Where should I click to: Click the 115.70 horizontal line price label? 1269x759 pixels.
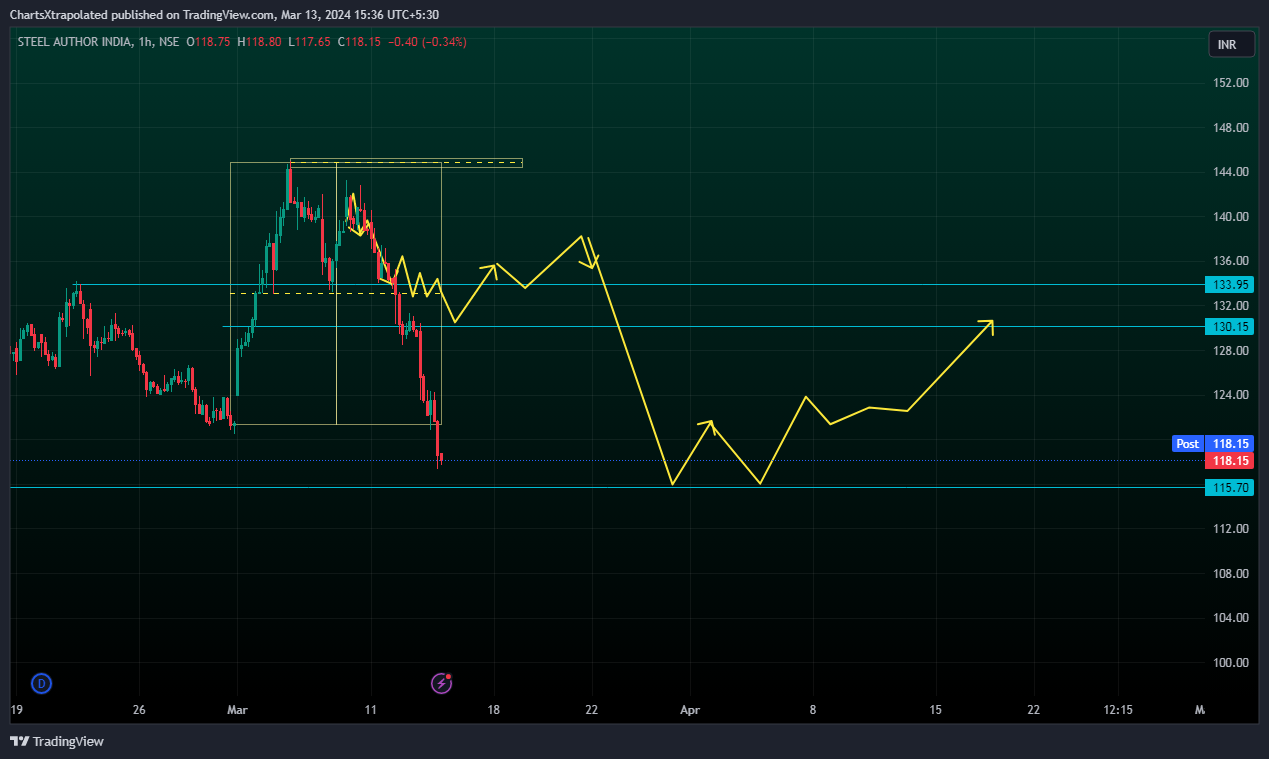pyautogui.click(x=1229, y=488)
